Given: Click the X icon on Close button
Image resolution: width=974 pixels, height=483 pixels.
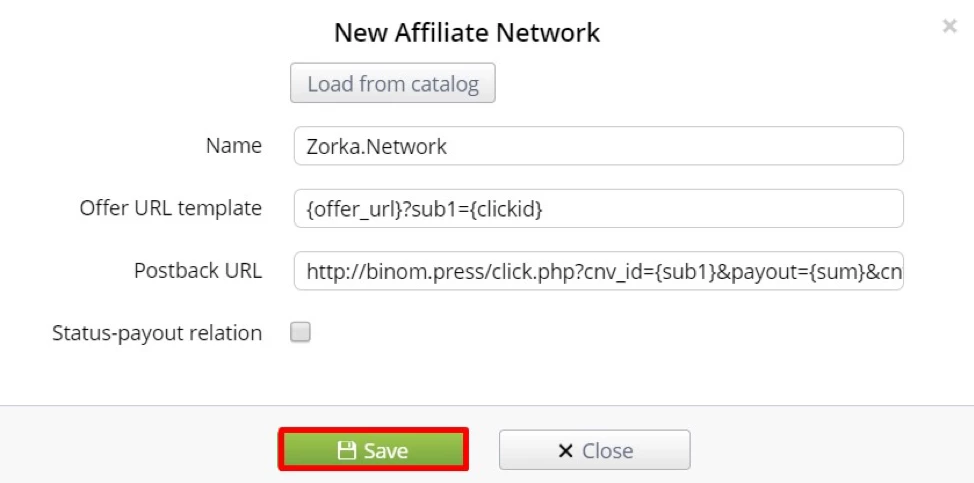Looking at the screenshot, I should (565, 451).
